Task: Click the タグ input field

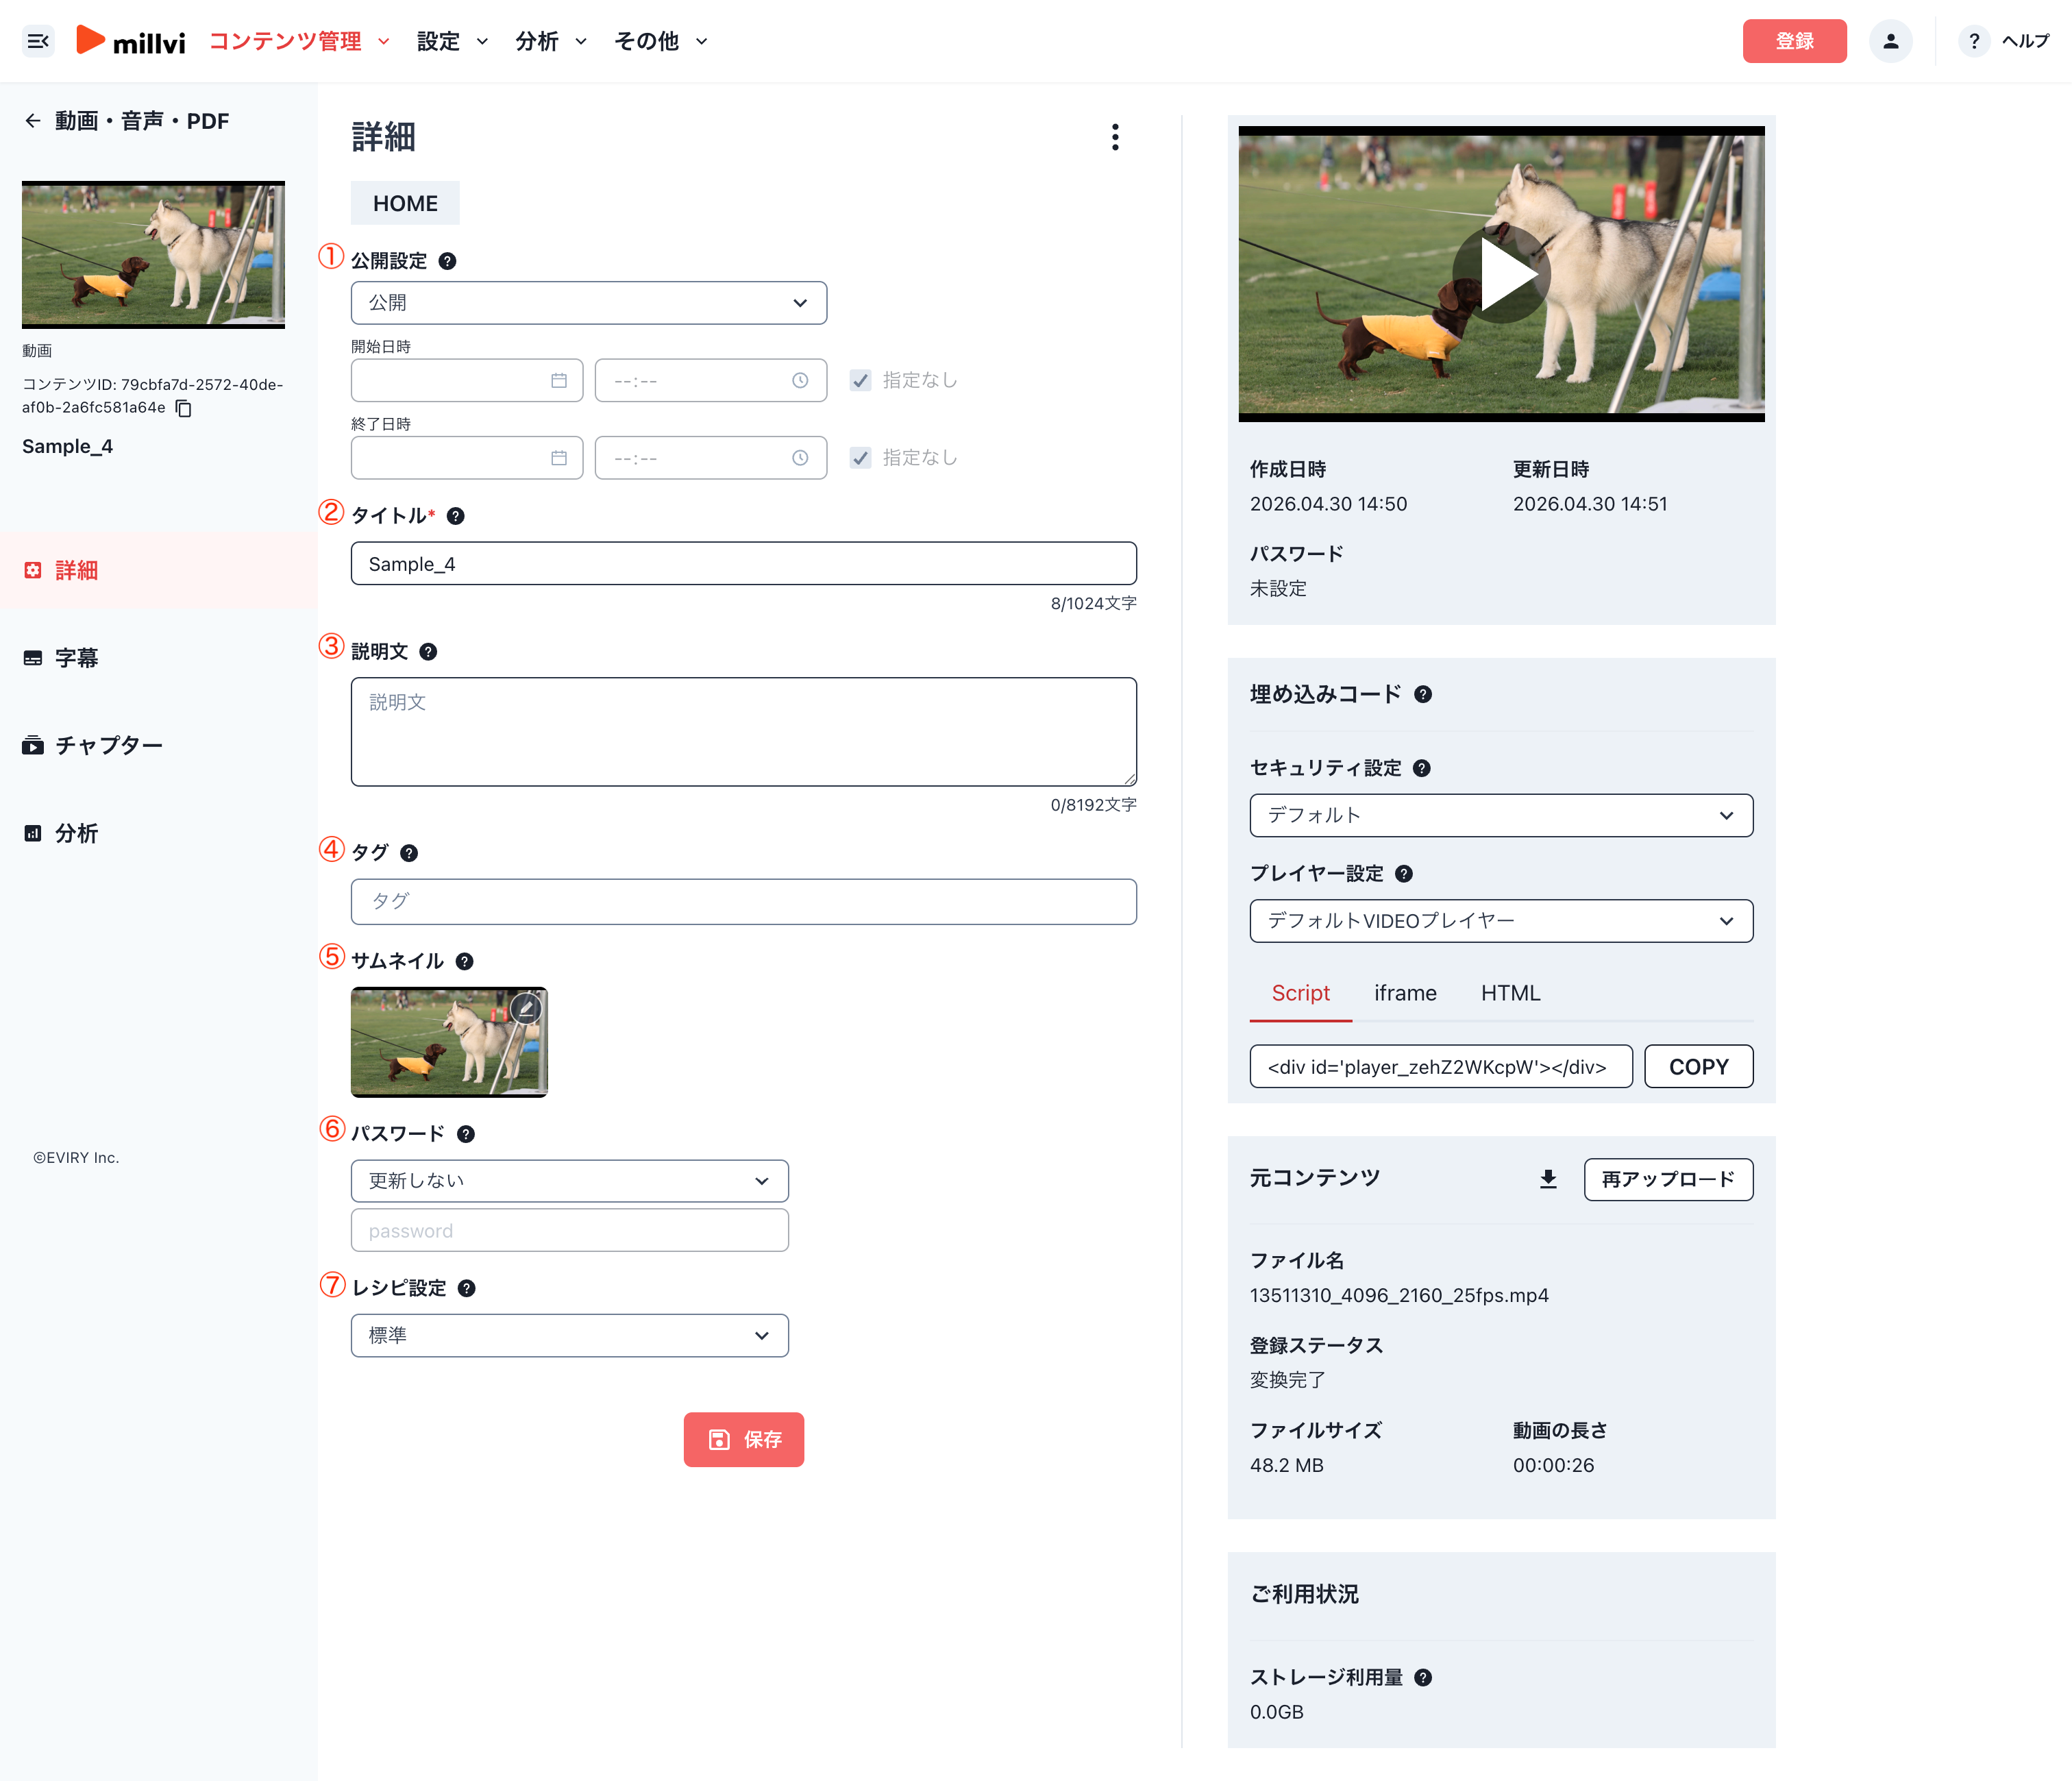Action: click(744, 902)
